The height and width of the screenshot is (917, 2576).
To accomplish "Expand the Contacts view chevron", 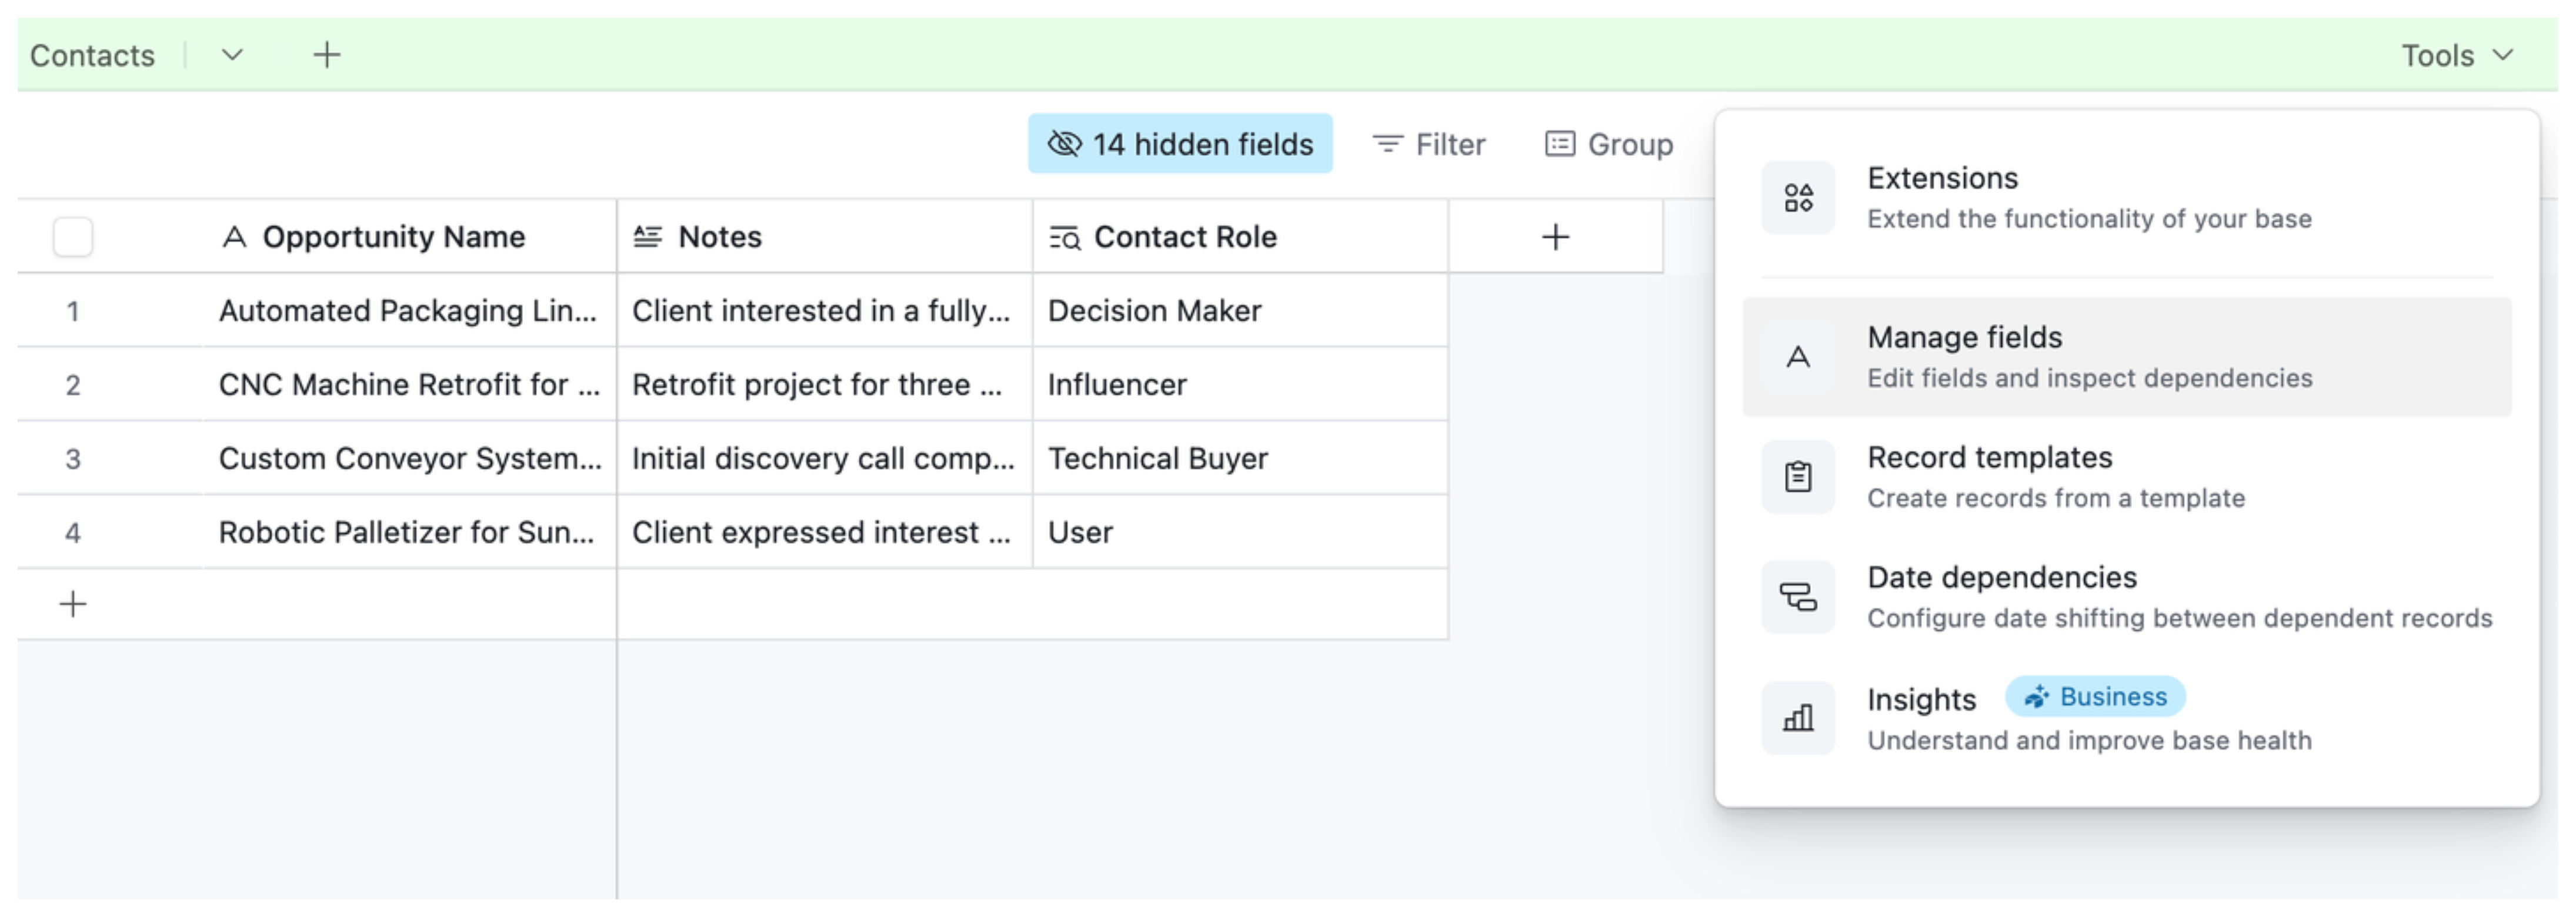I will [231, 56].
